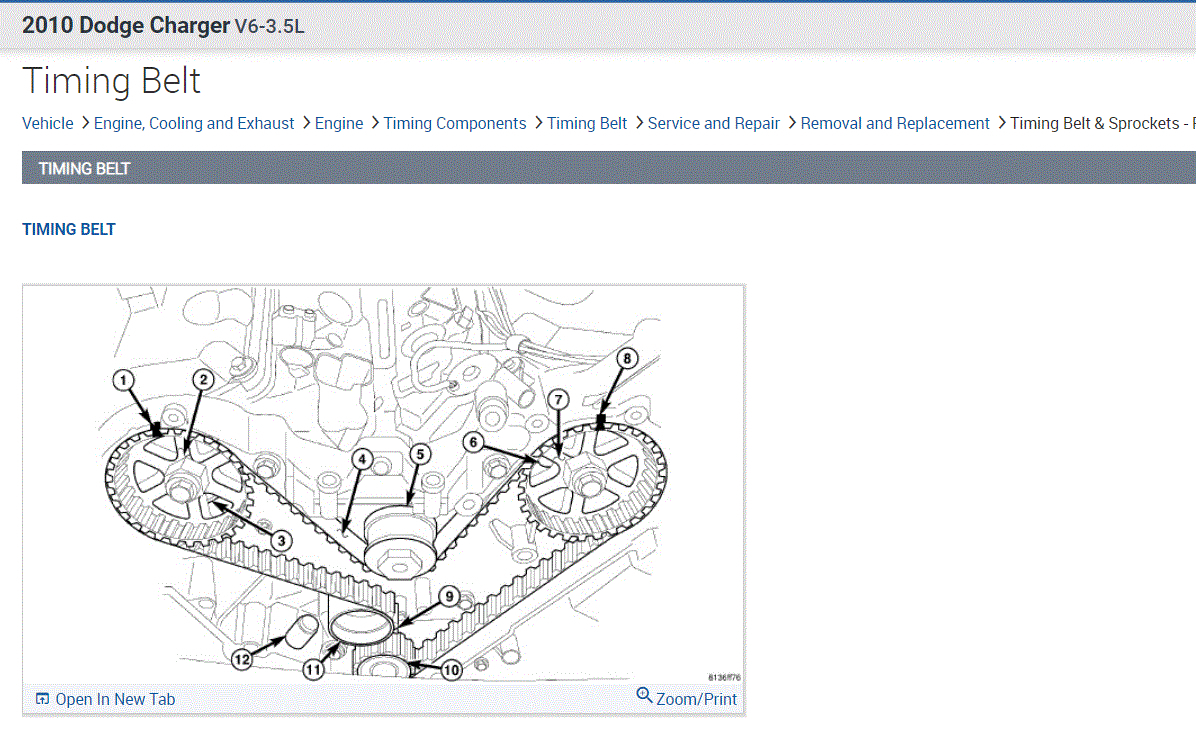Open the Engine breadcrumb link
This screenshot has height=733, width=1196.
339,124
